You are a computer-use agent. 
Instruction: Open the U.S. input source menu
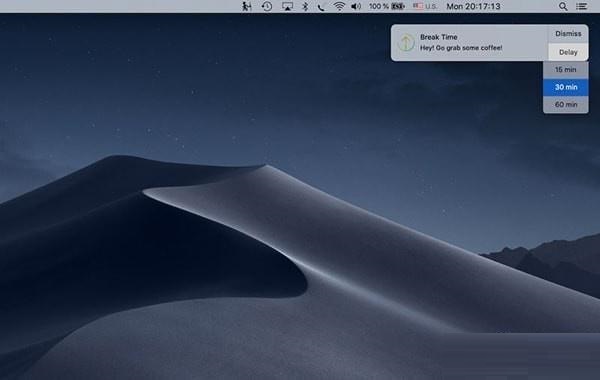425,6
